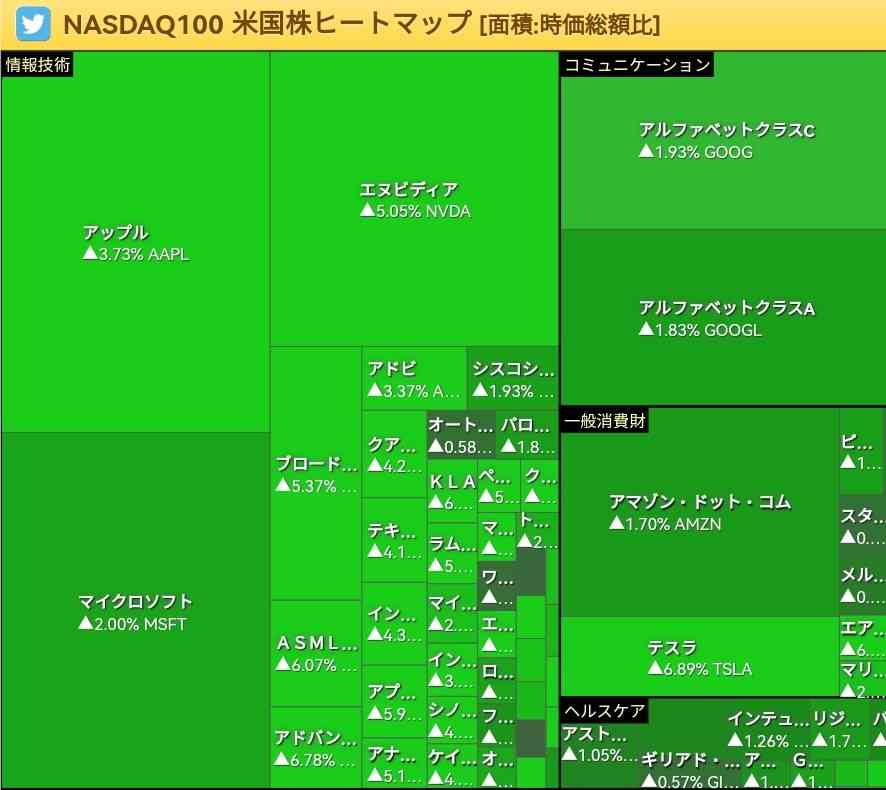Open the エヌビディア NVDA tile
This screenshot has width=886, height=790.
[x=414, y=199]
